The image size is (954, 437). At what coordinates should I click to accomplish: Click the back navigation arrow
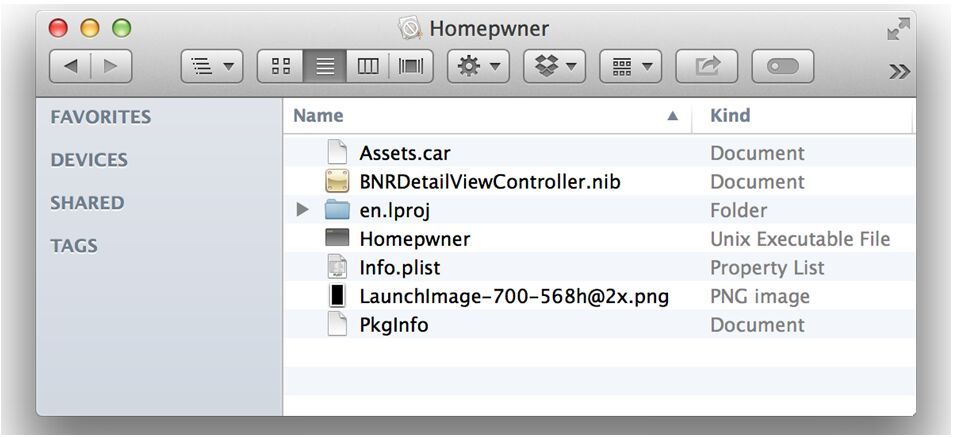coord(70,66)
